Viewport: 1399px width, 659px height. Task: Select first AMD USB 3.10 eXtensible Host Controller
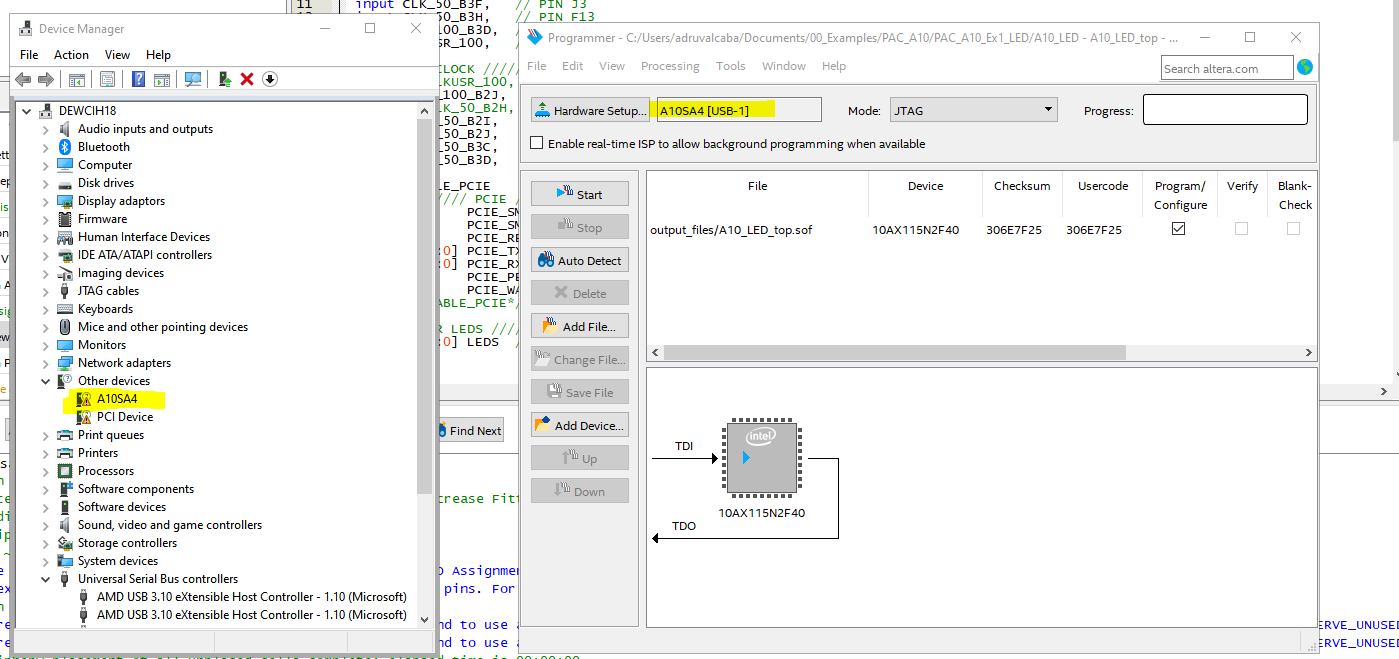click(x=251, y=597)
